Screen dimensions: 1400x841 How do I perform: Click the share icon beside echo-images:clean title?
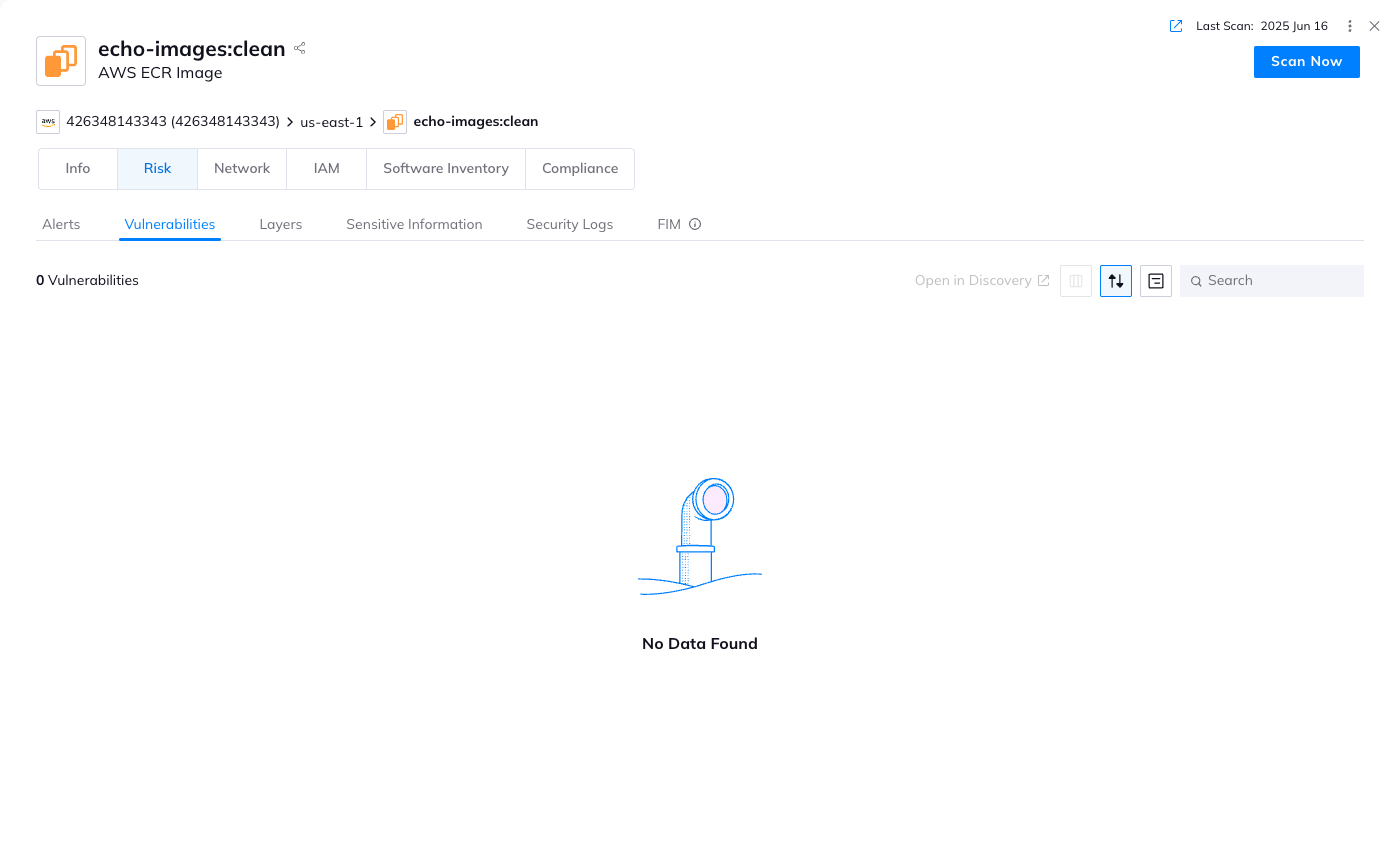click(x=299, y=48)
